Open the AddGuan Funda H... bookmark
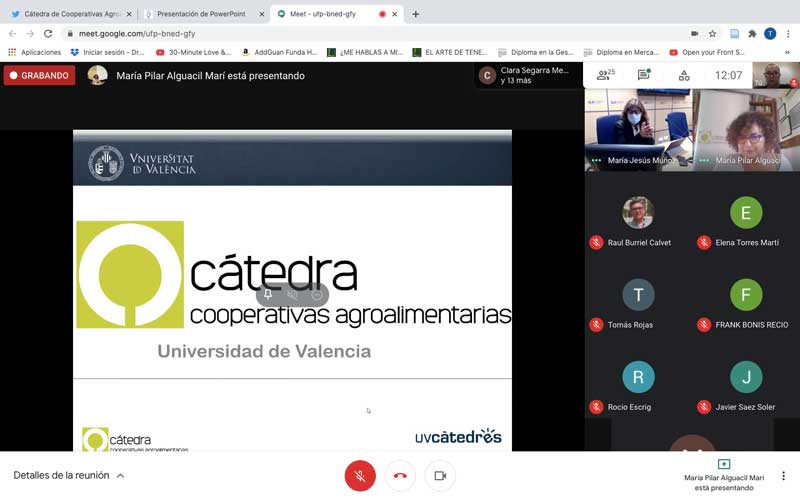Image resolution: width=800 pixels, height=500 pixels. [279, 52]
